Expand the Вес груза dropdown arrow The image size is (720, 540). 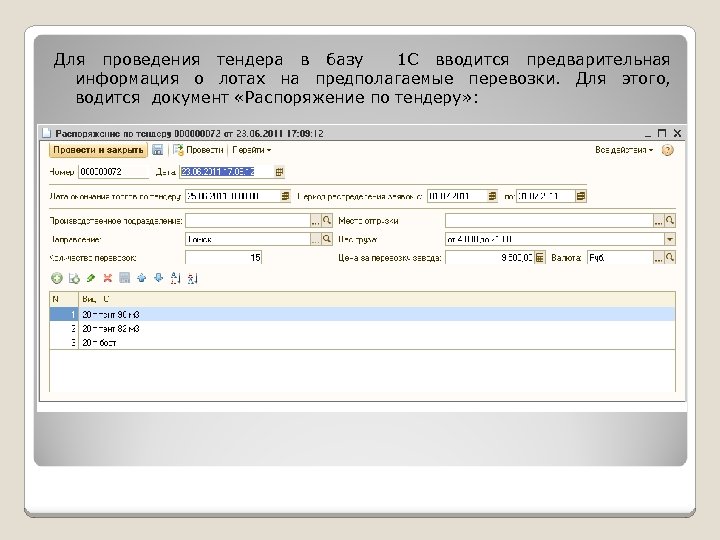tap(670, 239)
